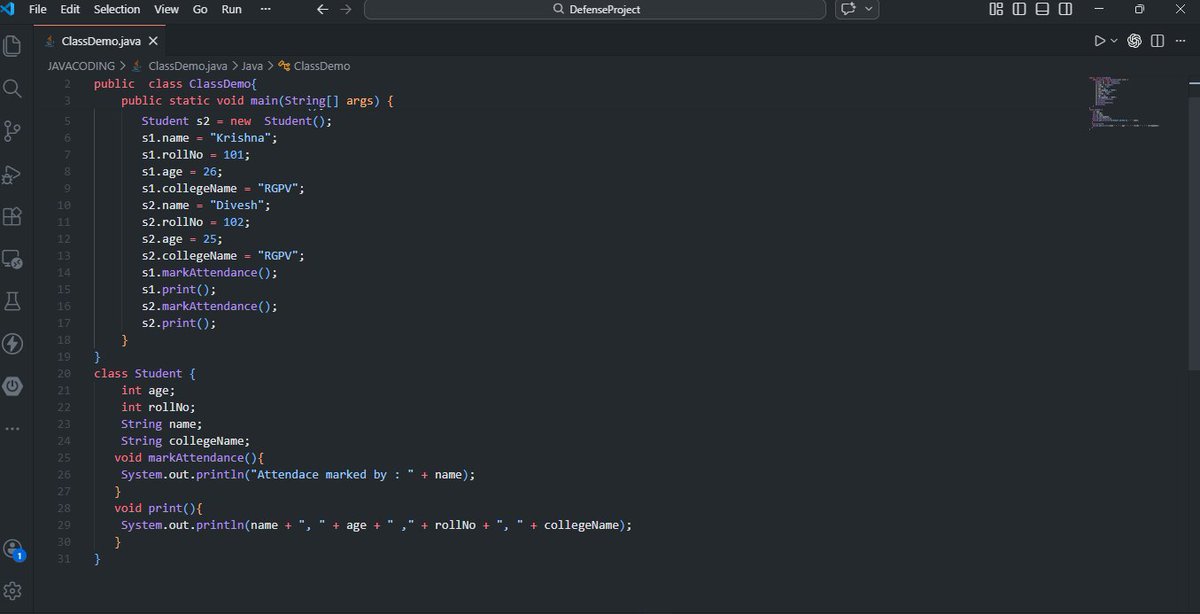Open the Copilot chat icon in title bar

[849, 9]
